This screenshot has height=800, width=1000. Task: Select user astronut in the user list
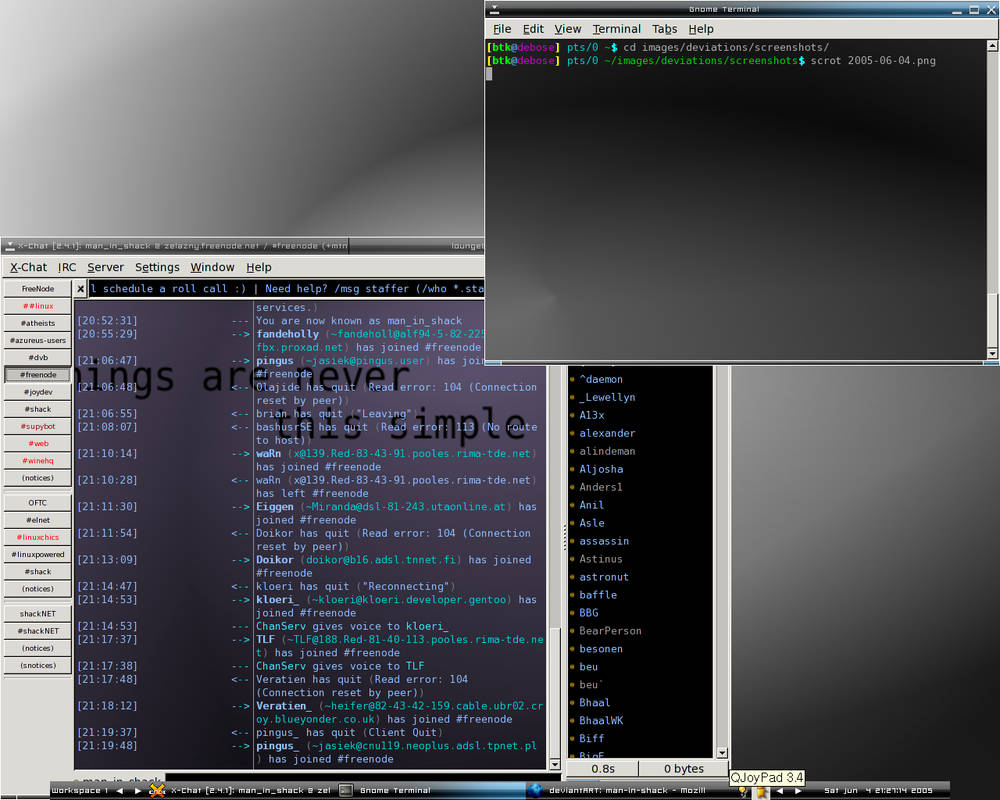[603, 577]
